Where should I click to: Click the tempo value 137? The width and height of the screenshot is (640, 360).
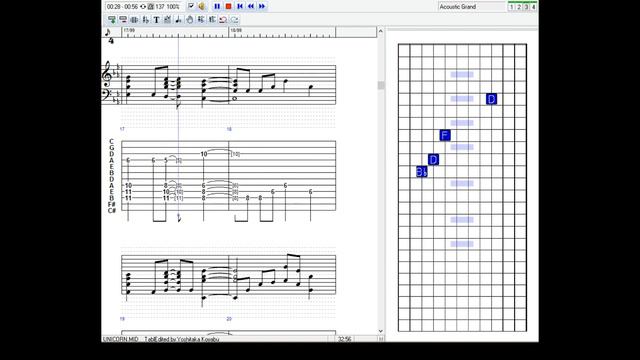coord(160,7)
